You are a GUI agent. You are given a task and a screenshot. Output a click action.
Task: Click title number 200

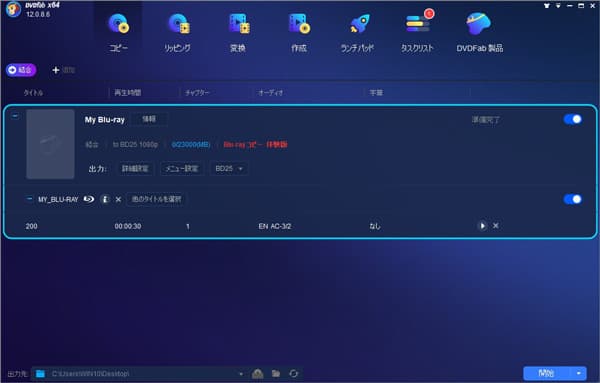31,227
